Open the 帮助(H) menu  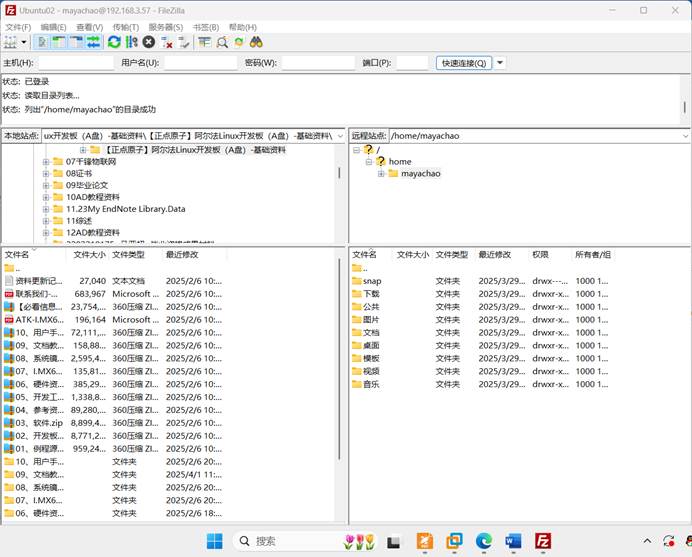pyautogui.click(x=243, y=27)
